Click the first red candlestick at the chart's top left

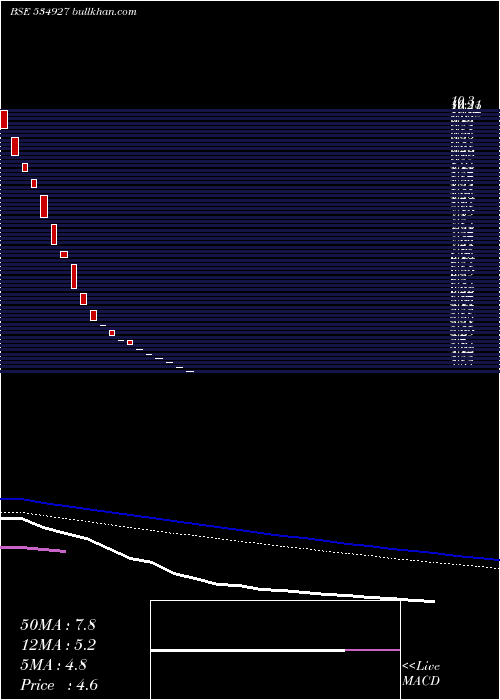pyautogui.click(x=4, y=119)
